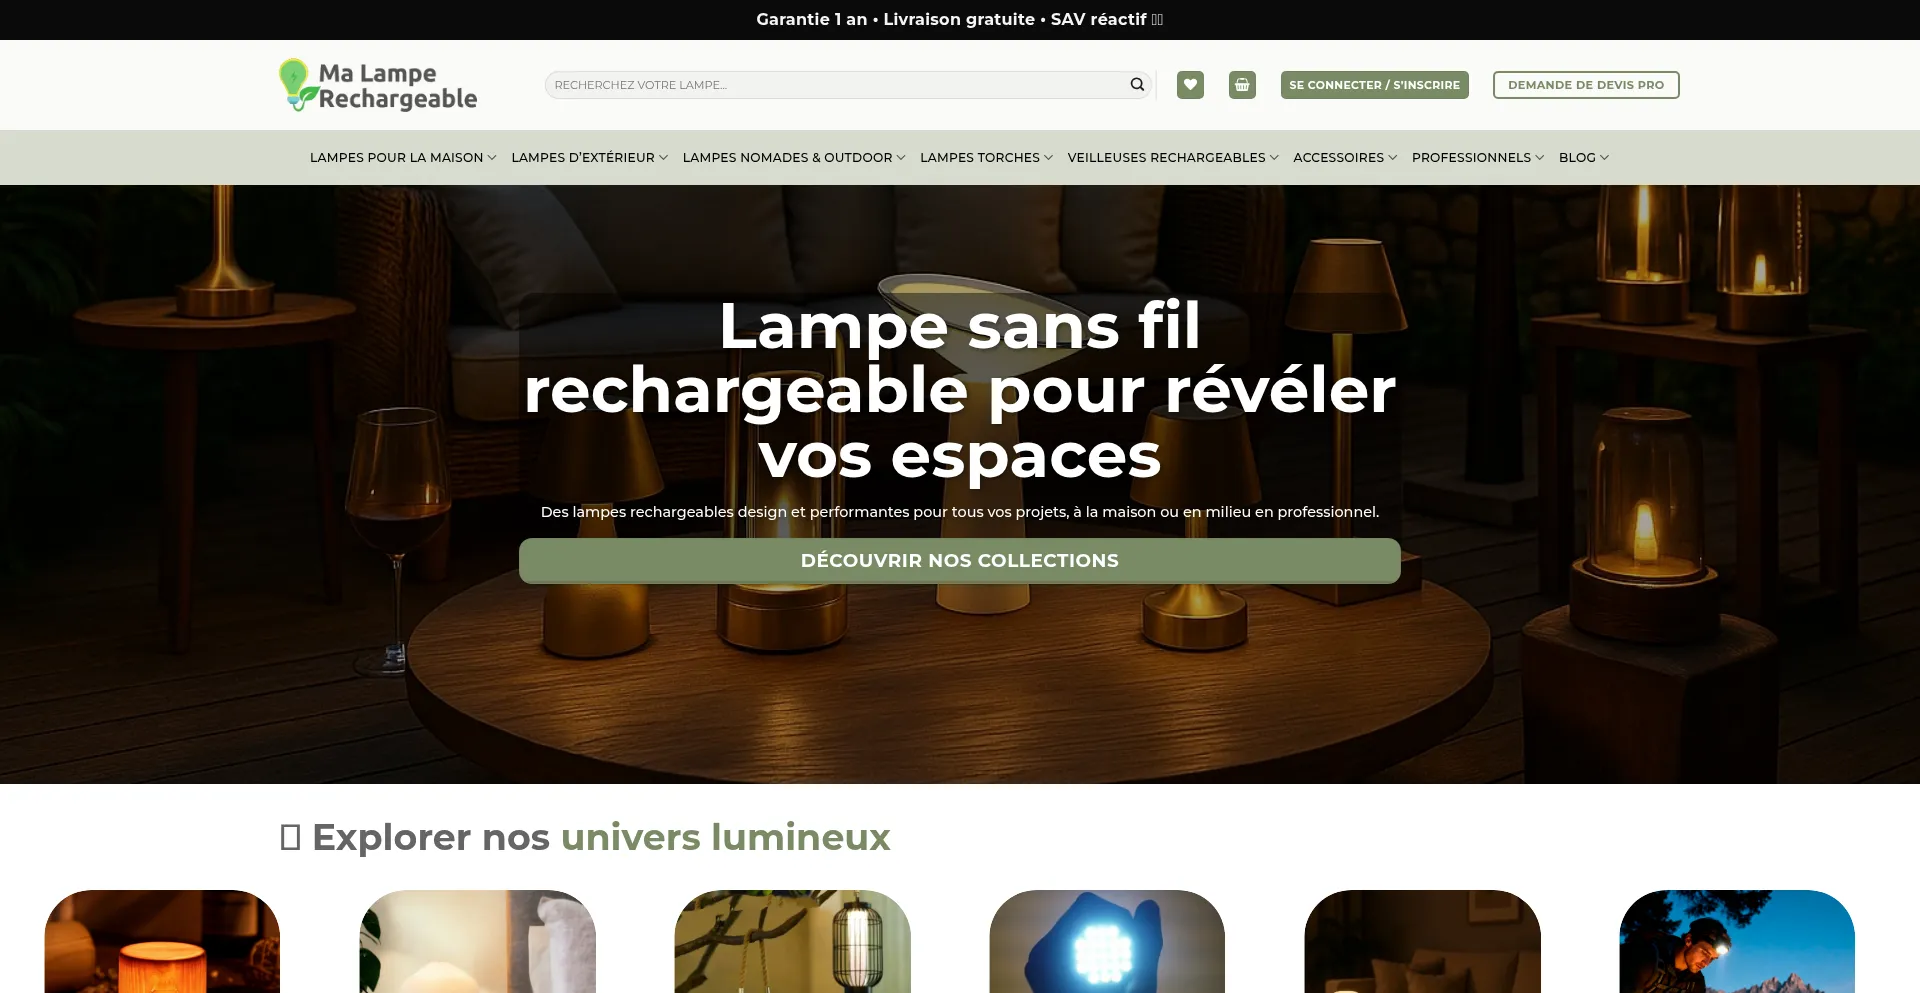Click Se connecter / S'inscrire button
Viewport: 1920px width, 993px height.
tap(1374, 85)
